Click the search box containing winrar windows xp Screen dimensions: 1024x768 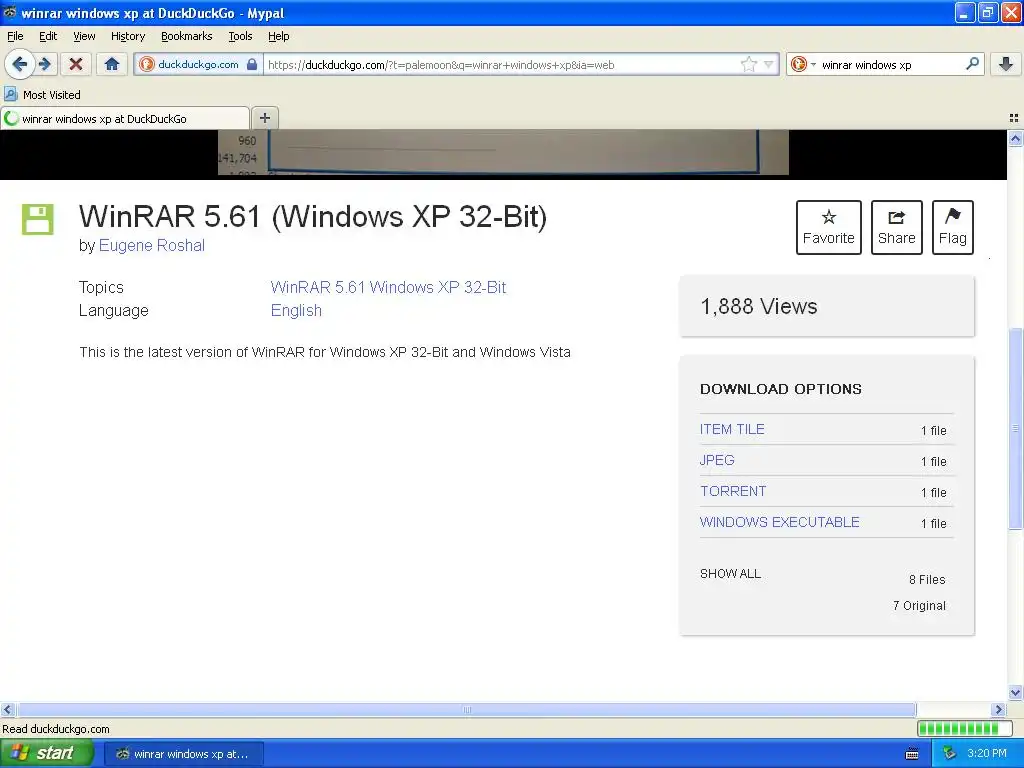tap(888, 65)
